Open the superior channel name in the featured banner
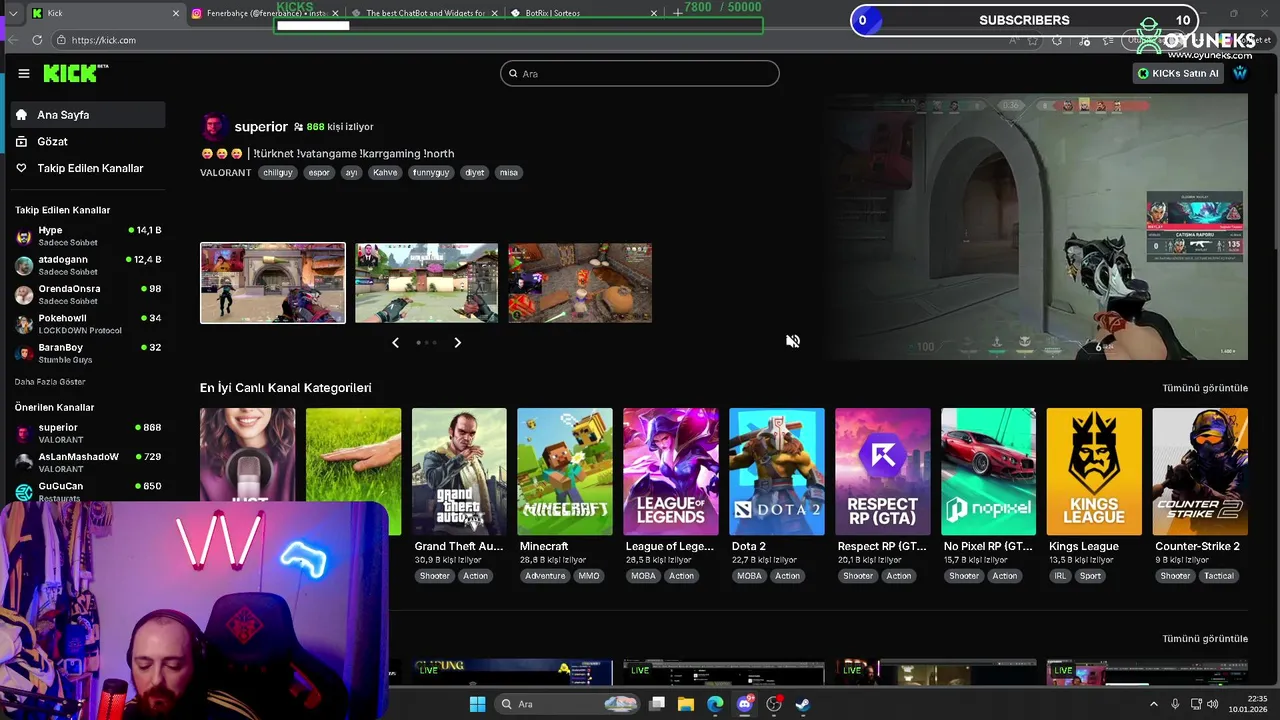 pos(261,127)
